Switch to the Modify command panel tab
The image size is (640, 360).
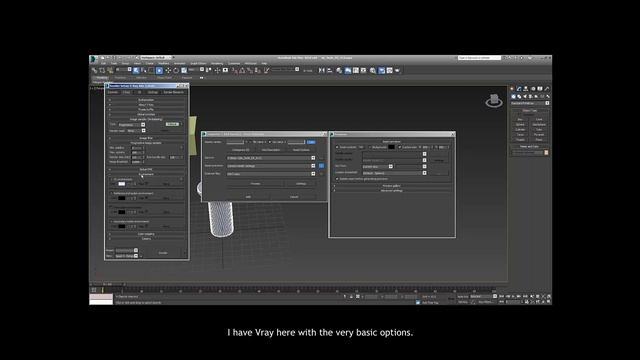519,89
